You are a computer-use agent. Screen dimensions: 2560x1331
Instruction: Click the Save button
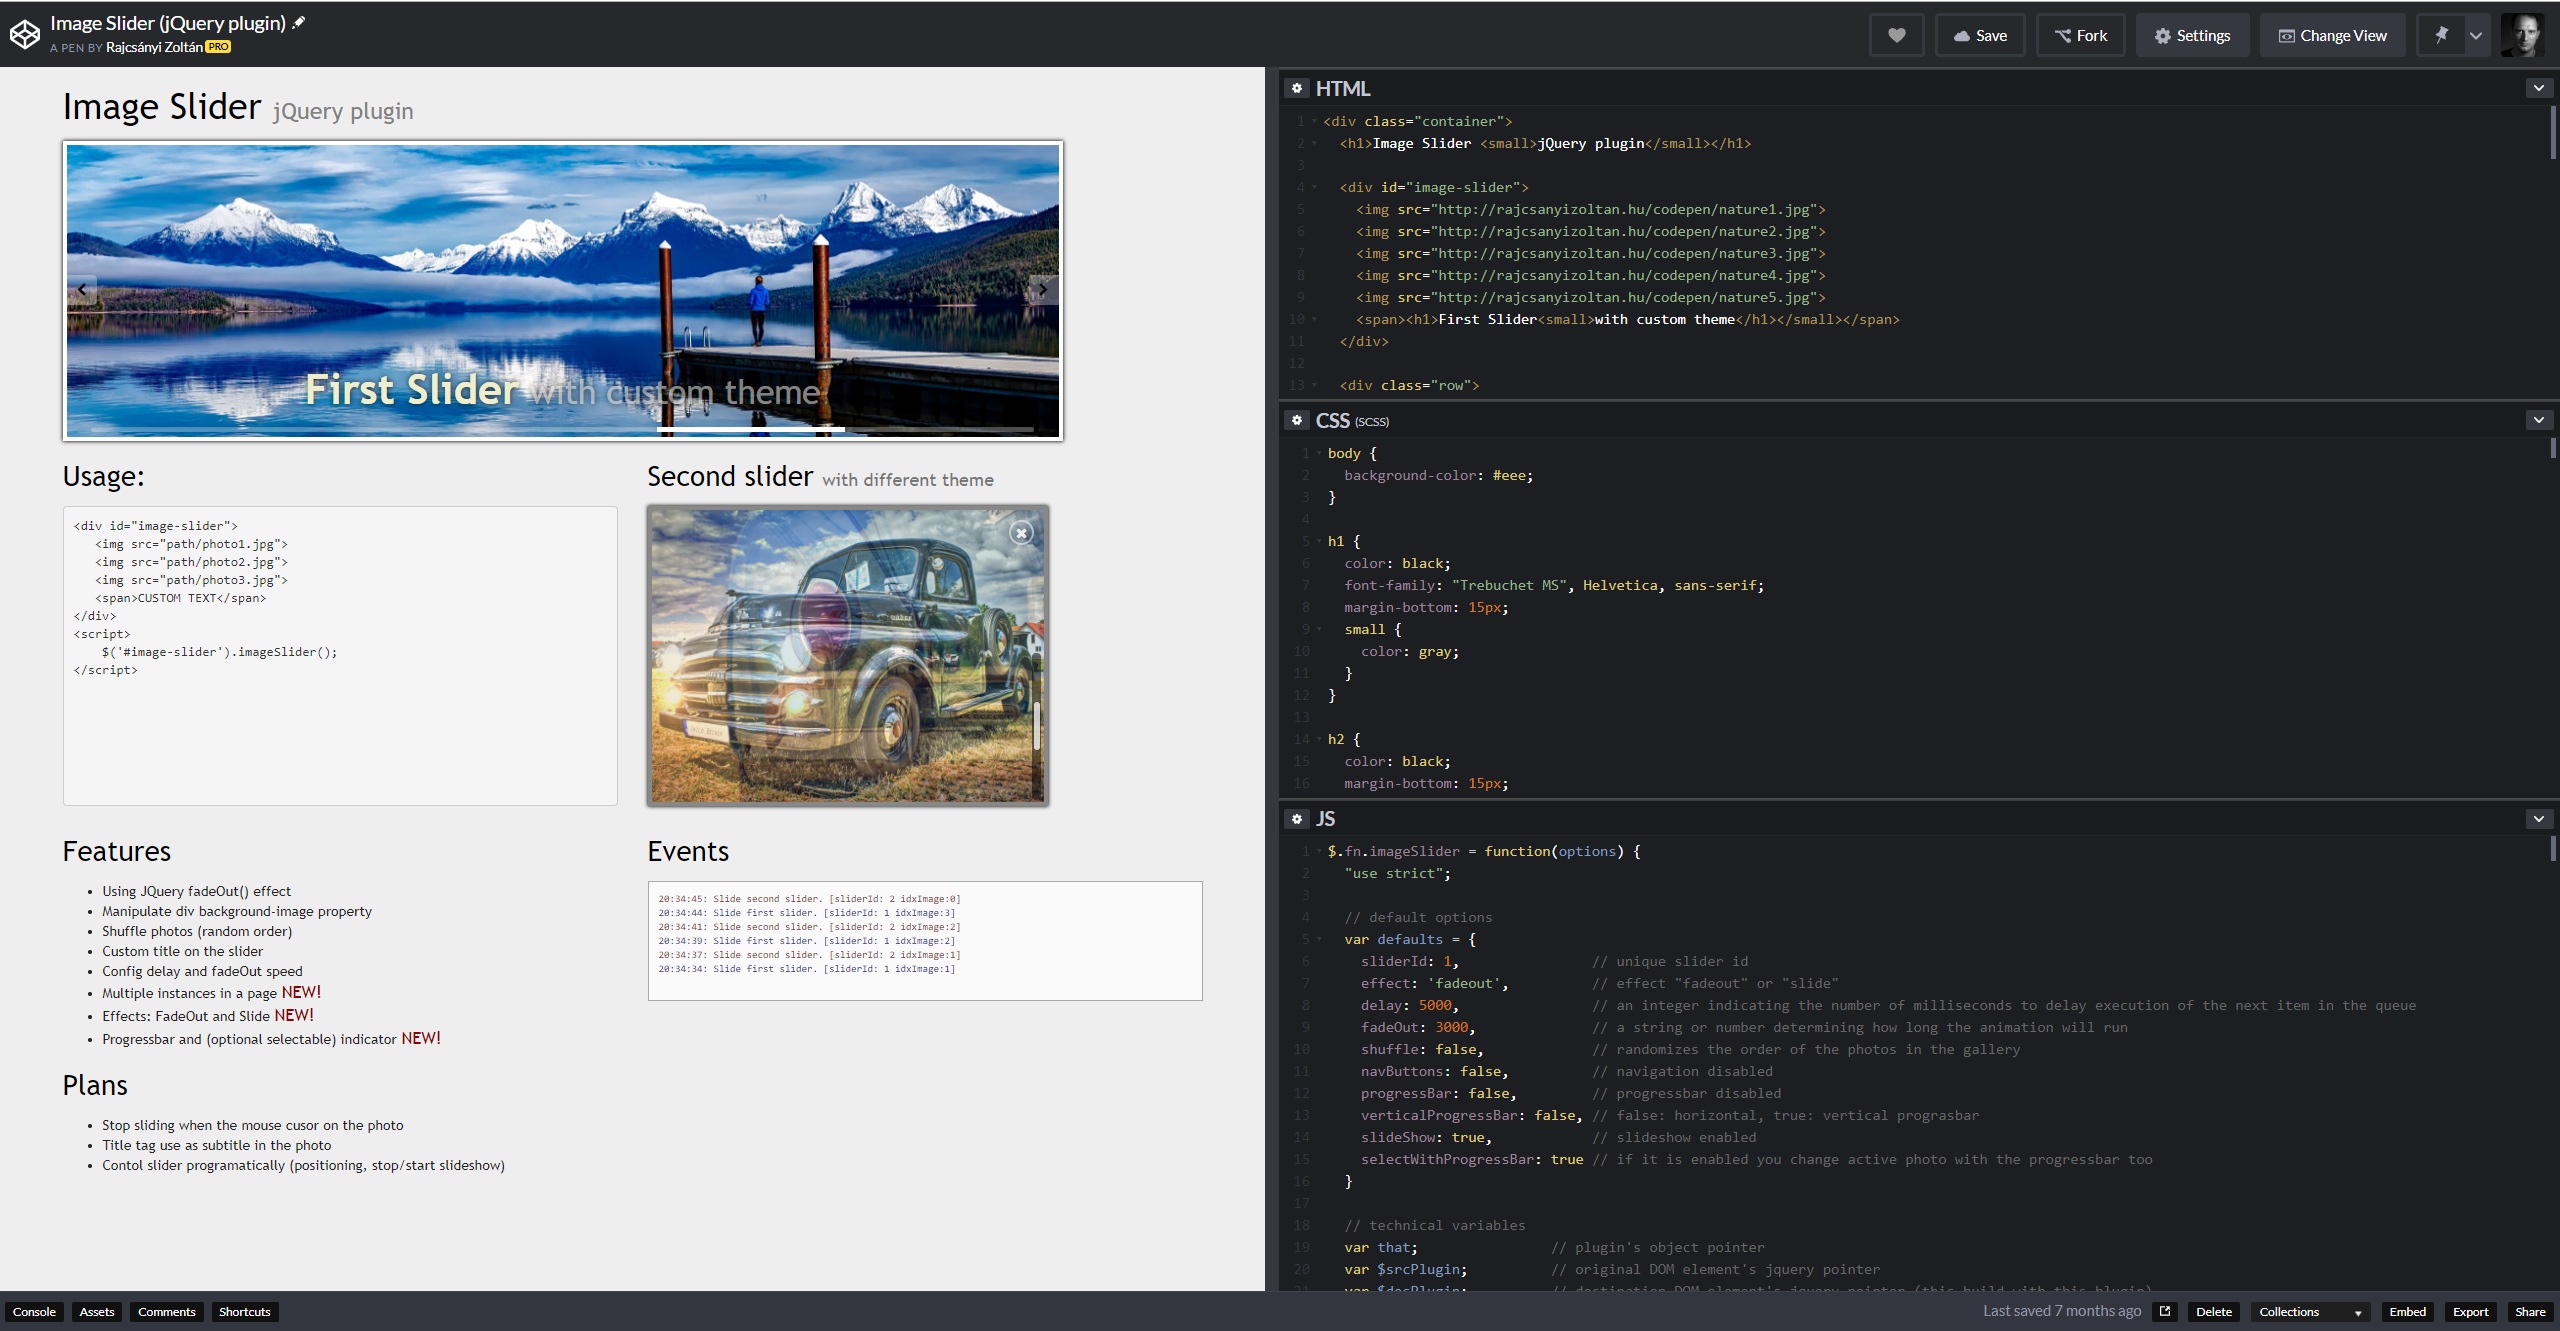pos(1980,35)
